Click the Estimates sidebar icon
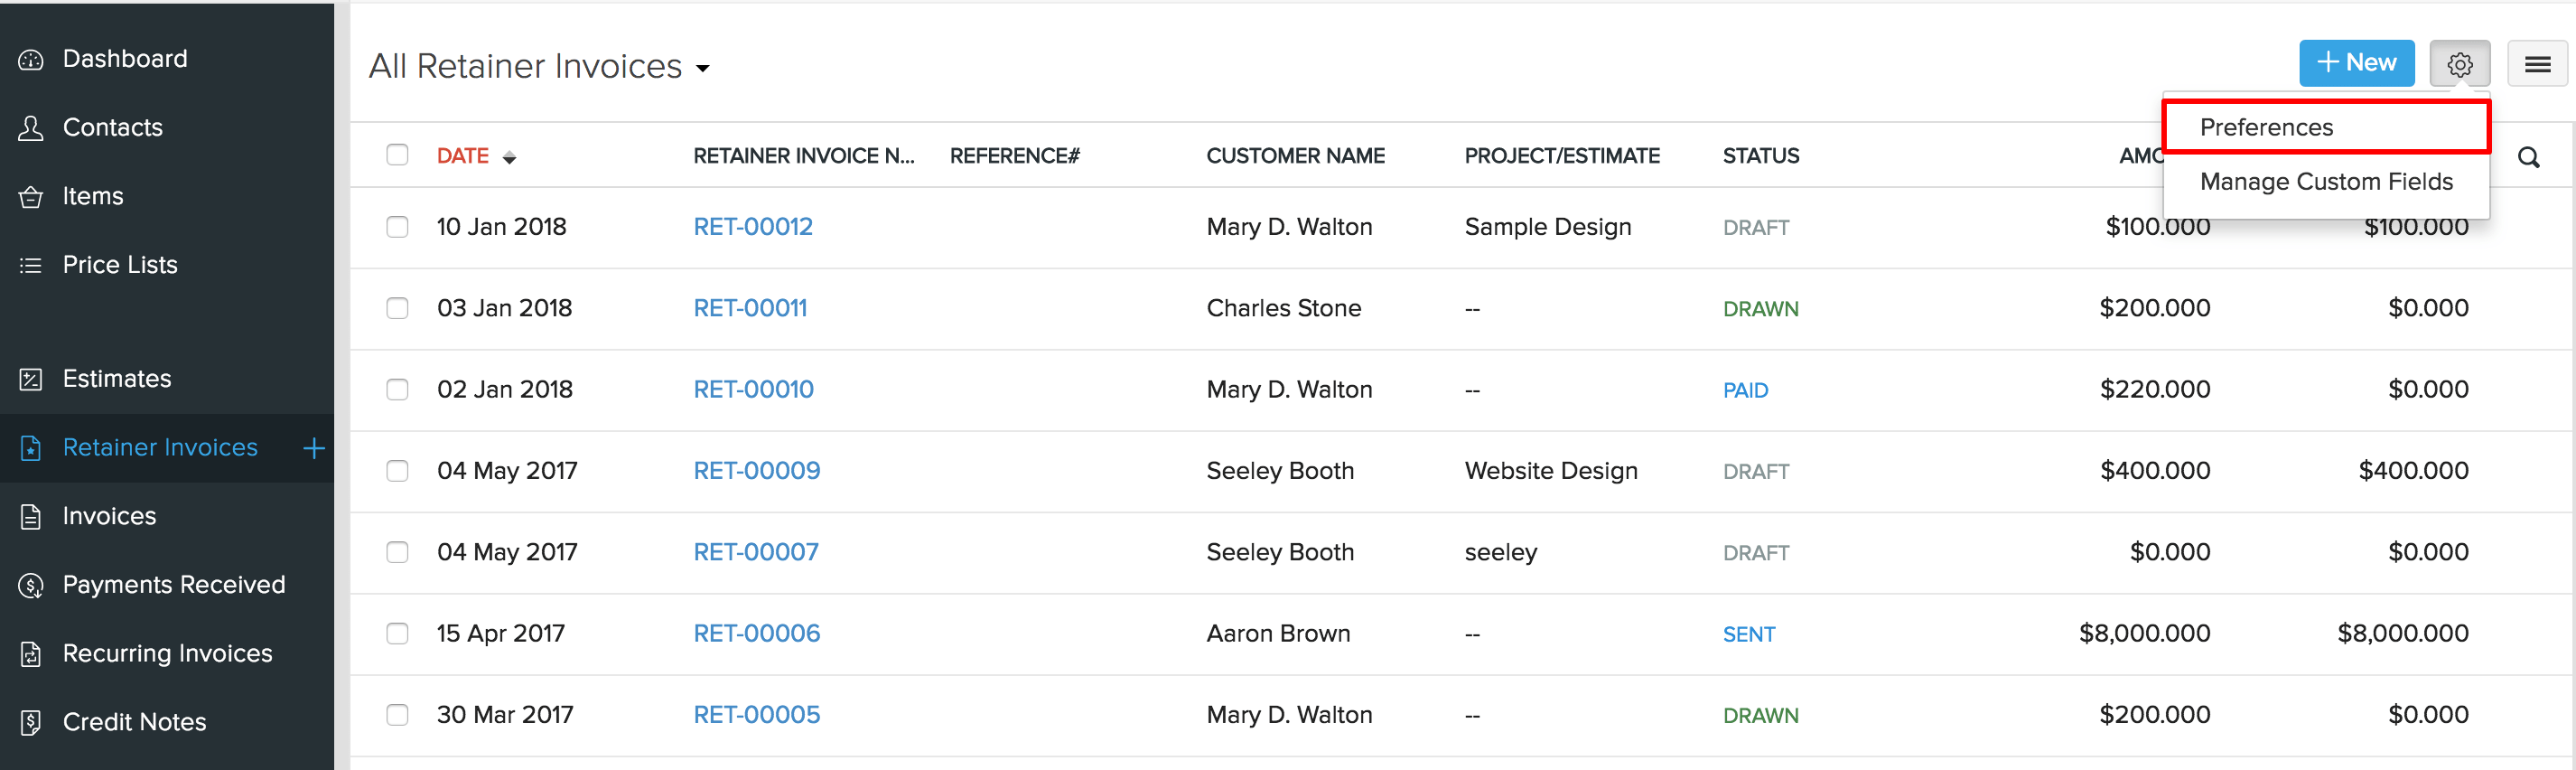The image size is (2576, 770). pyautogui.click(x=31, y=379)
